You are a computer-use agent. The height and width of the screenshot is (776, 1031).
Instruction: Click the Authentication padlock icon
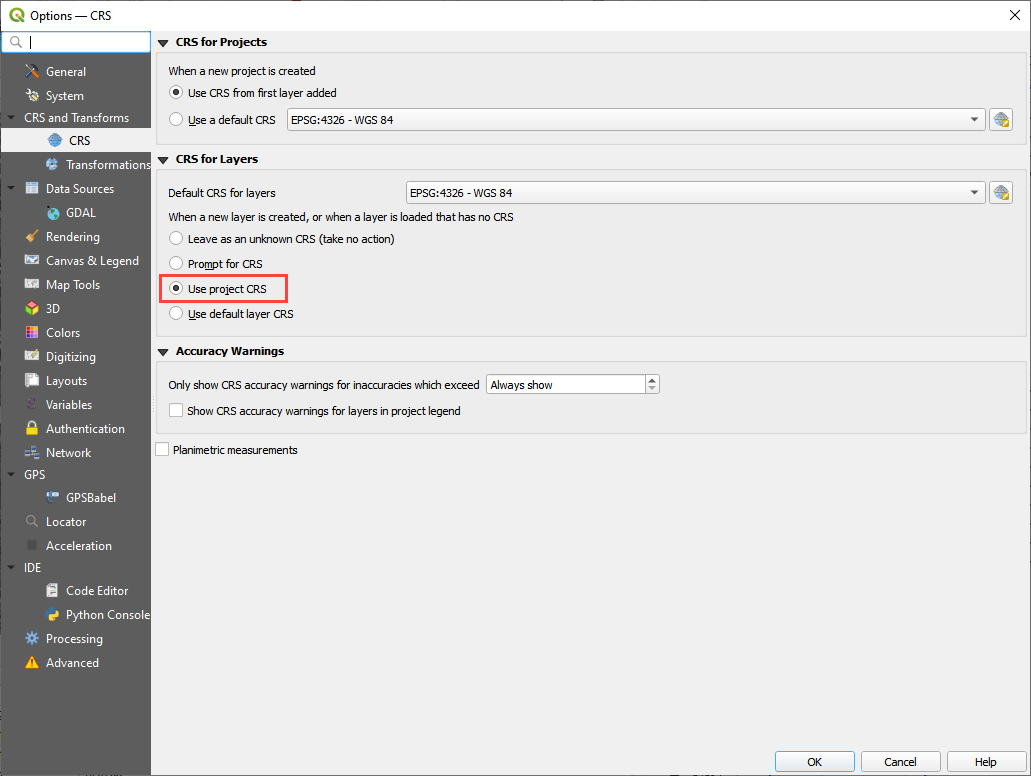pyautogui.click(x=32, y=429)
